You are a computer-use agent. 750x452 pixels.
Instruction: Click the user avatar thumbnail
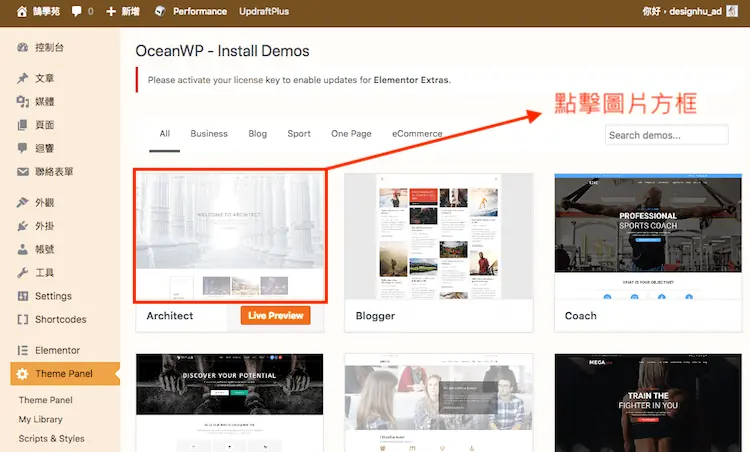point(732,11)
